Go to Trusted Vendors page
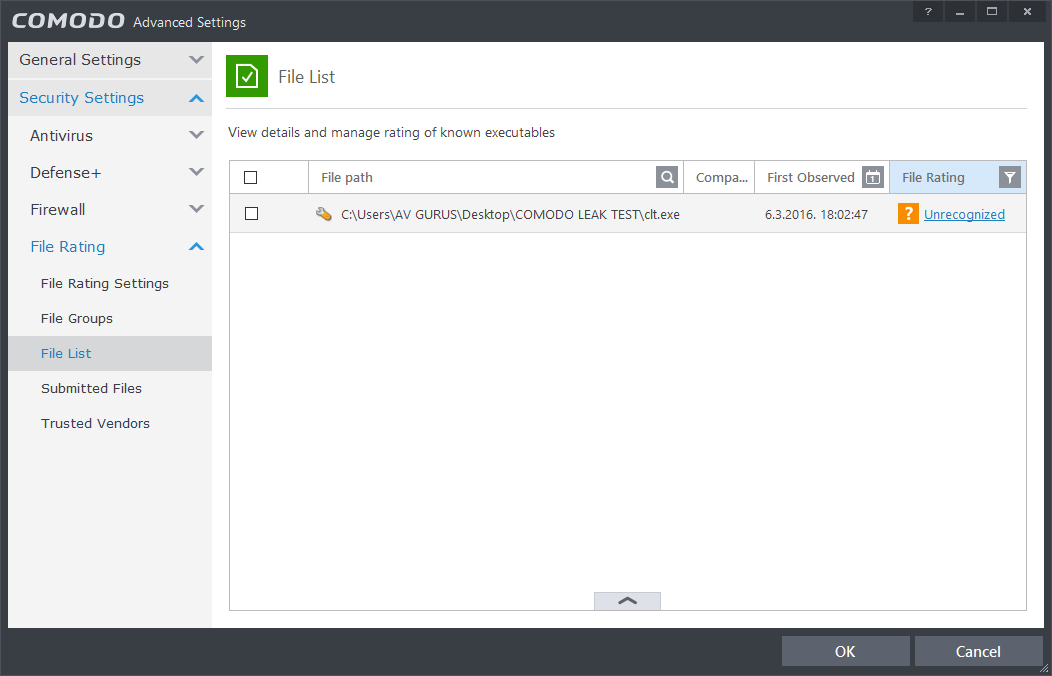The width and height of the screenshot is (1052, 676). [x=95, y=423]
